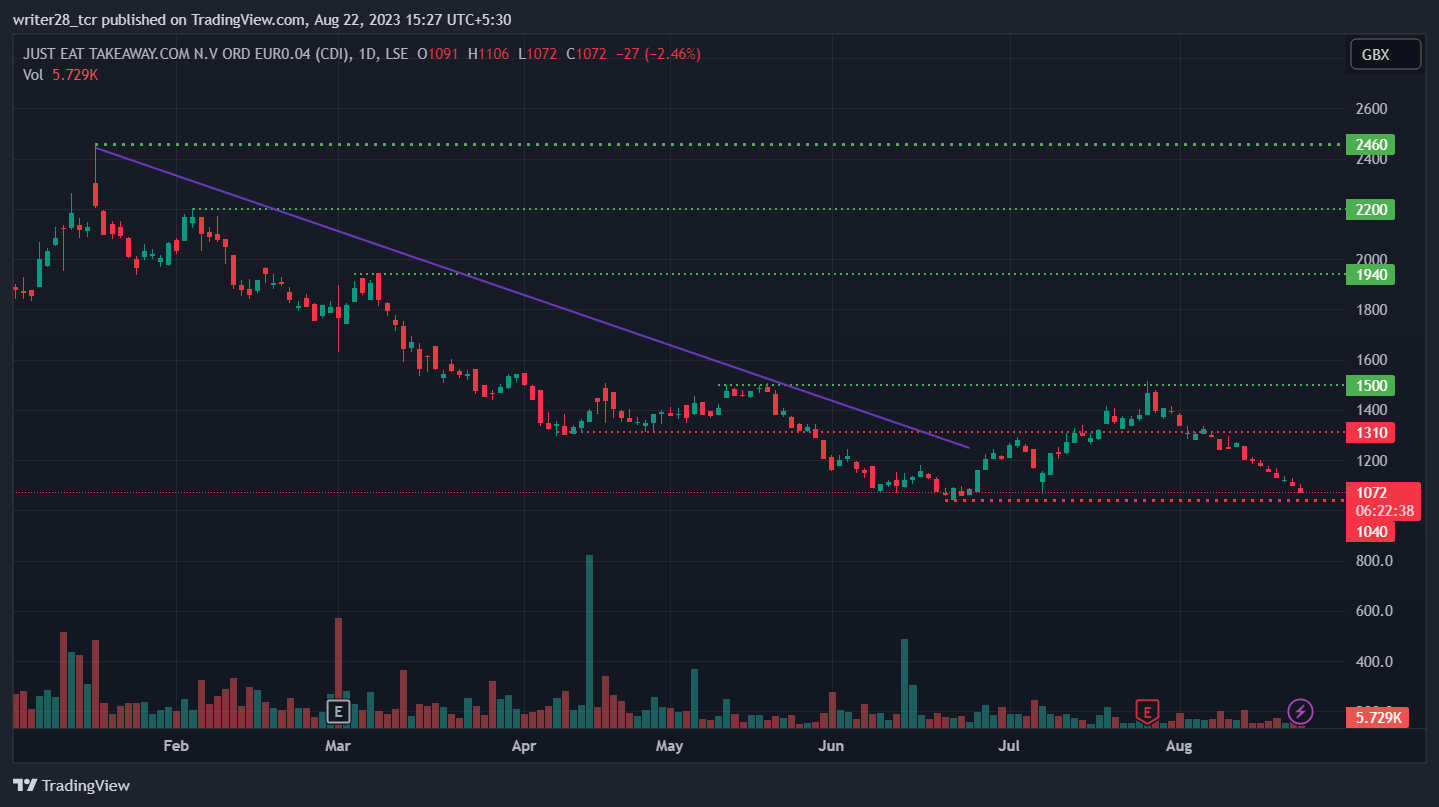
Task: Click the 5.729K volume axis label
Action: coord(1377,717)
